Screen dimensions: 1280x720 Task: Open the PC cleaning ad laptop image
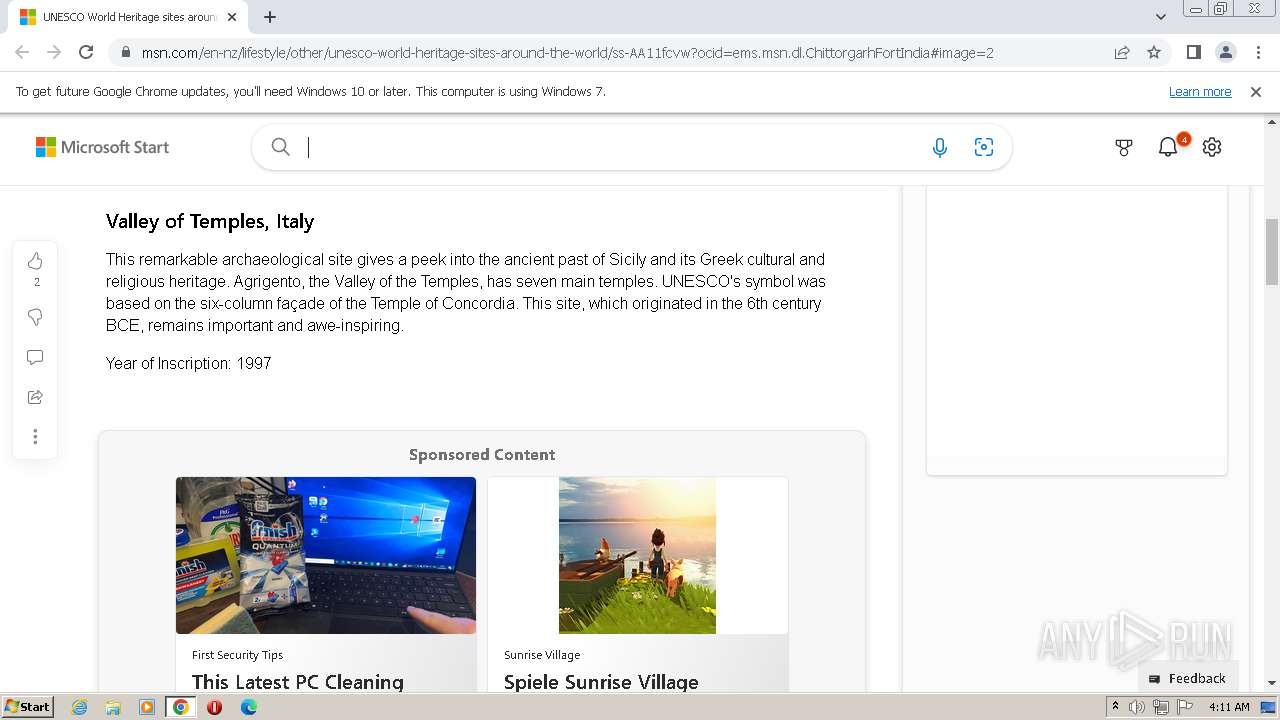pos(326,555)
